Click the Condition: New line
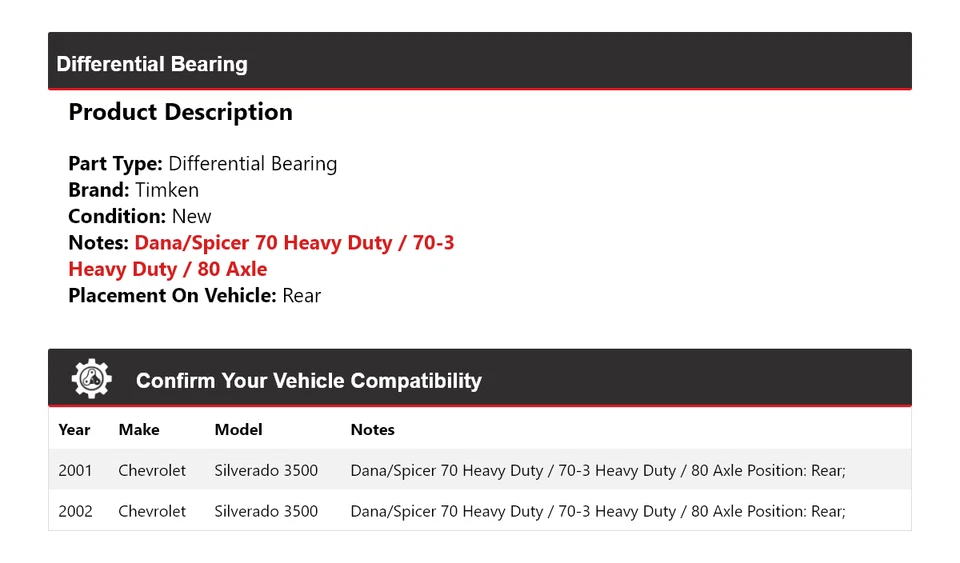The height and width of the screenshot is (563, 960). coord(140,216)
